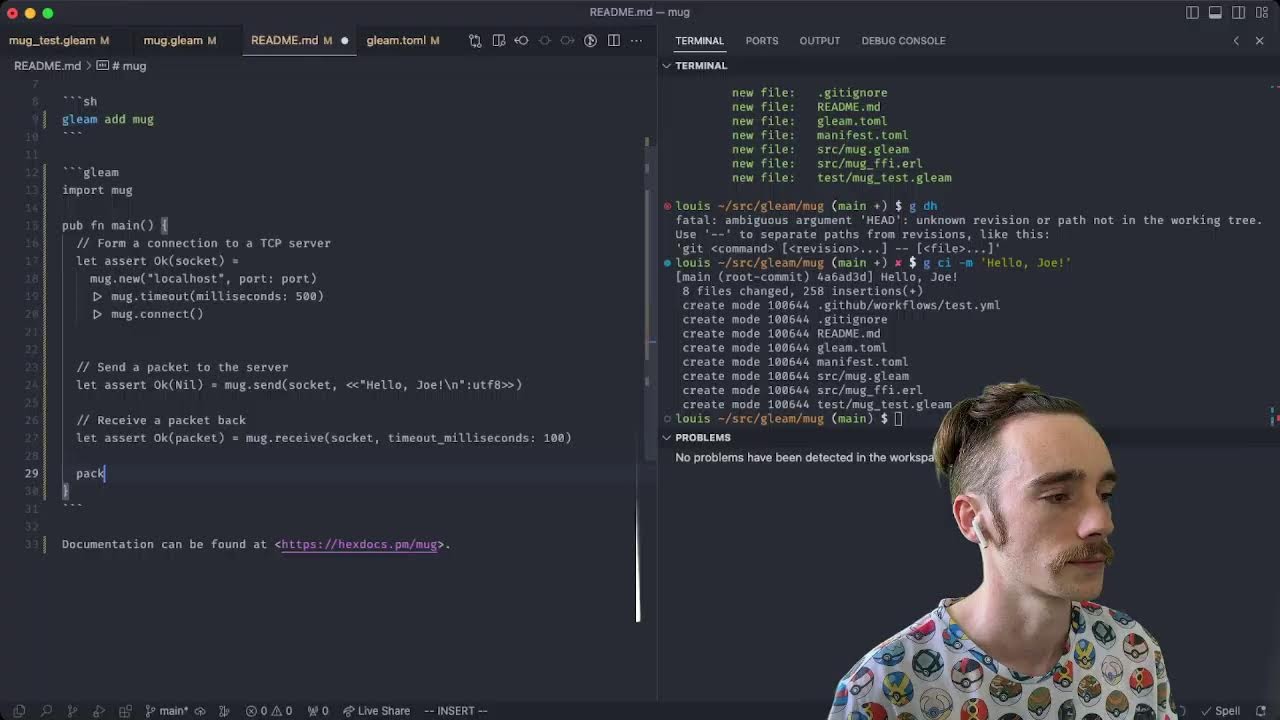The width and height of the screenshot is (1280, 720).
Task: Click line number 29 in the gutter
Action: [30, 473]
